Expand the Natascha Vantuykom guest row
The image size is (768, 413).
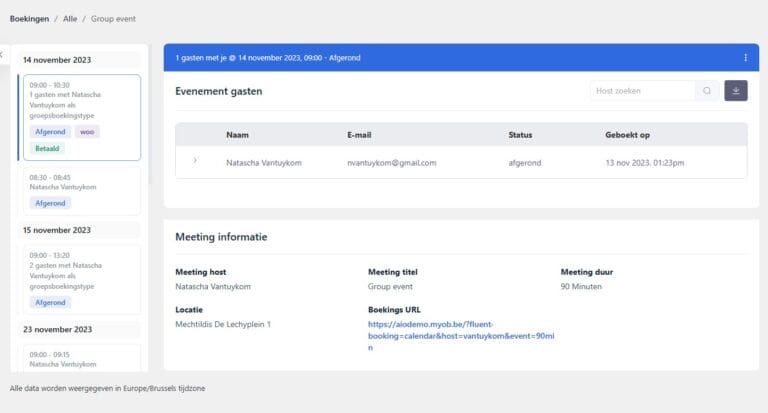coord(195,161)
